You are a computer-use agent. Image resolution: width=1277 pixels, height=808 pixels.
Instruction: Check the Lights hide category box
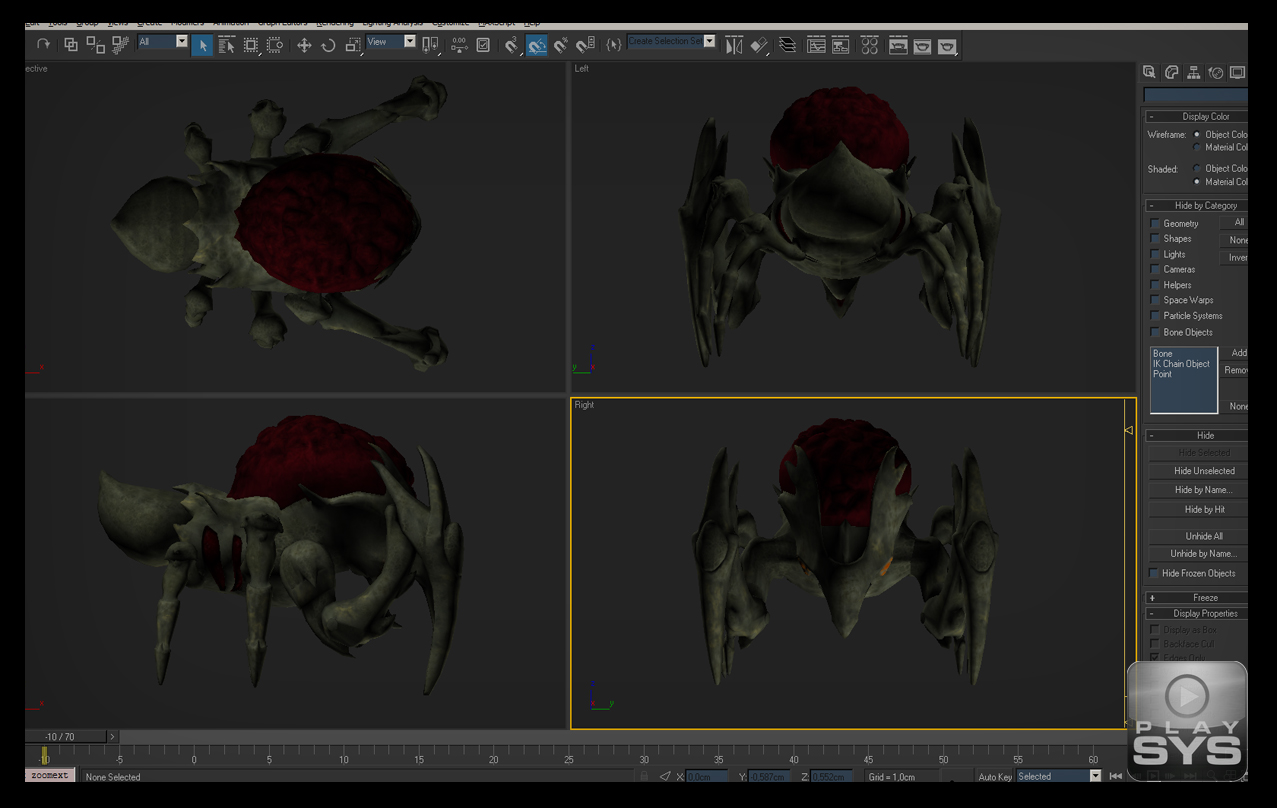1155,254
